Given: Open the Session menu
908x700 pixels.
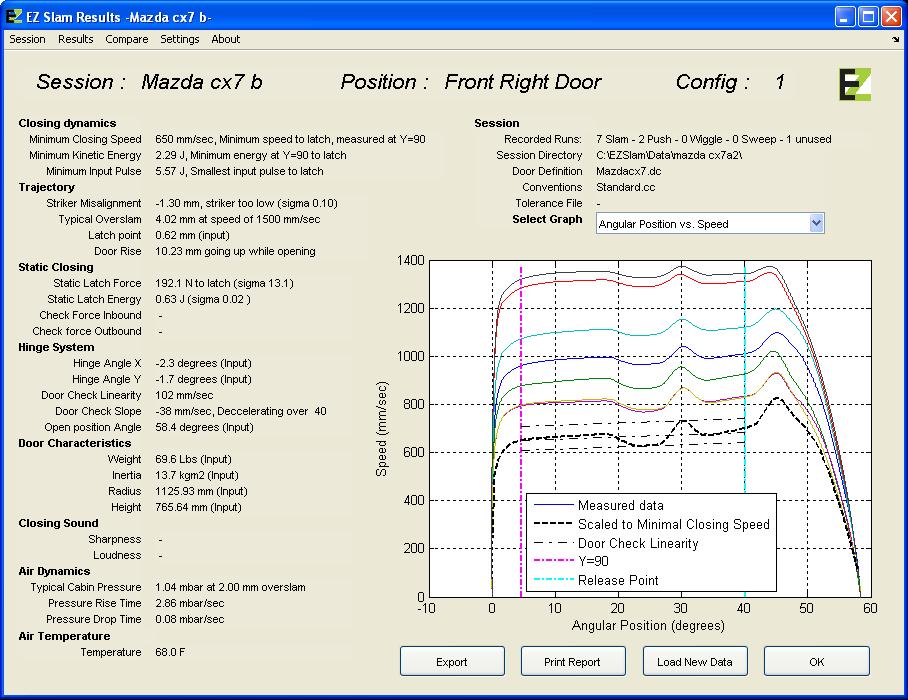Looking at the screenshot, I should pos(27,39).
